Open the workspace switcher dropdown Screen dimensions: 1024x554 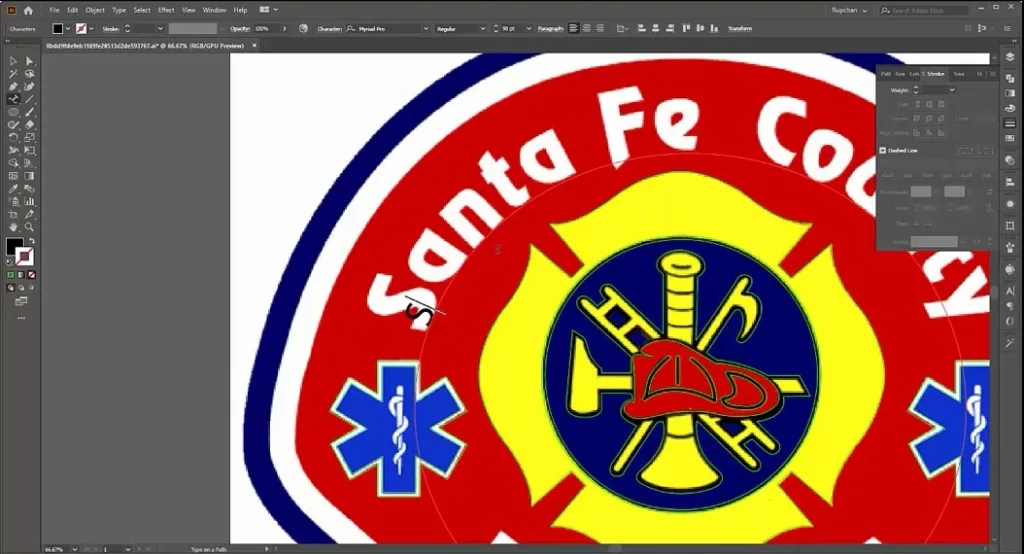tap(268, 10)
